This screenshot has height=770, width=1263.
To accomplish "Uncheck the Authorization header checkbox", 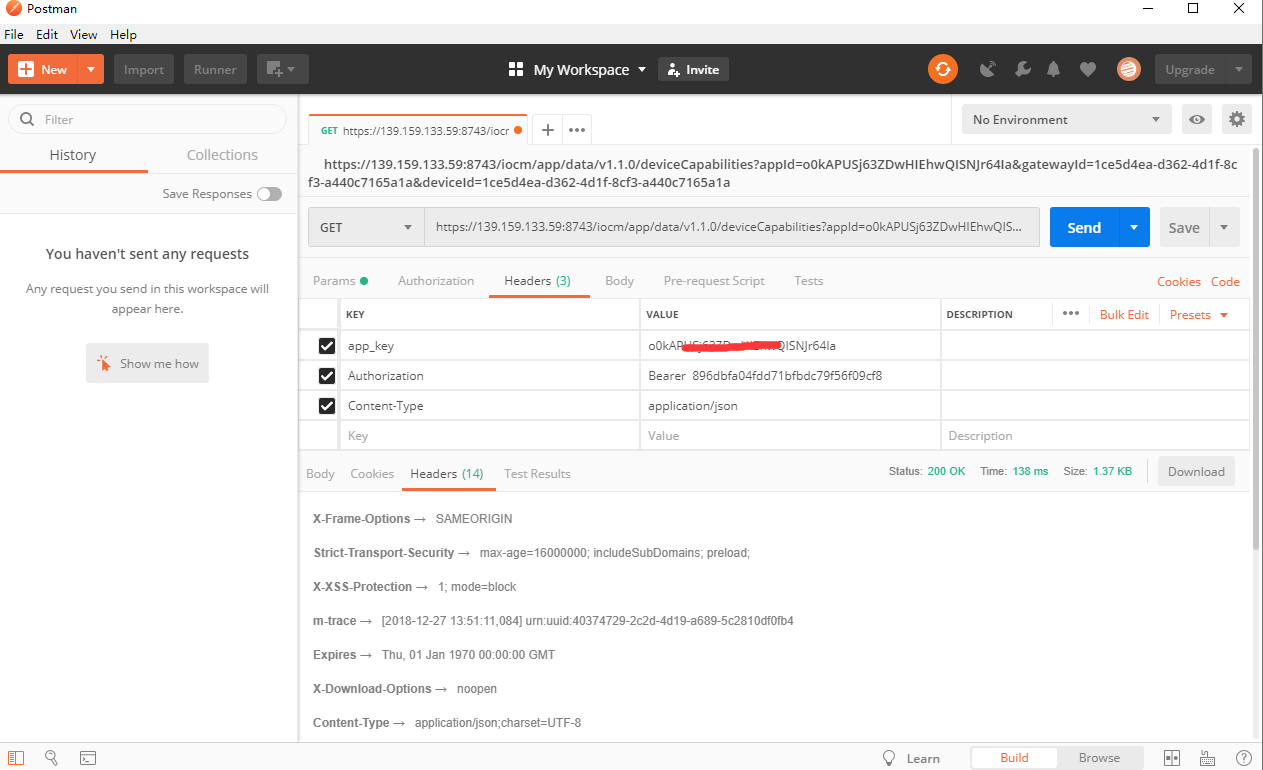I will 326,376.
